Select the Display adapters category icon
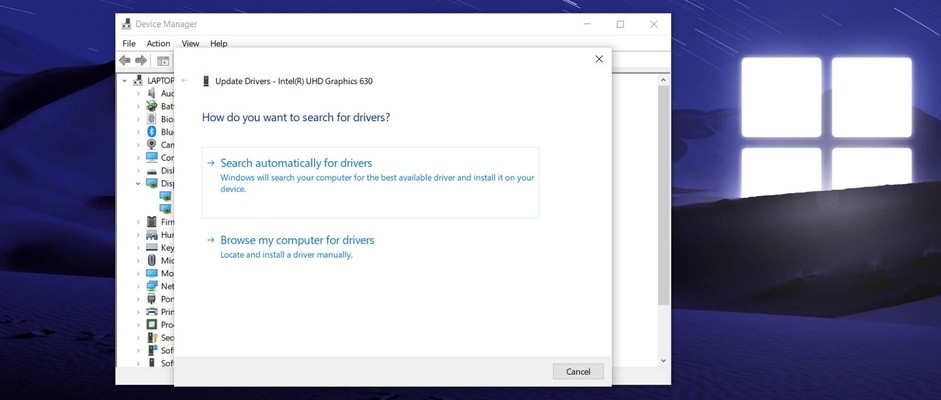Screen dimensions: 941x400 [x=151, y=183]
